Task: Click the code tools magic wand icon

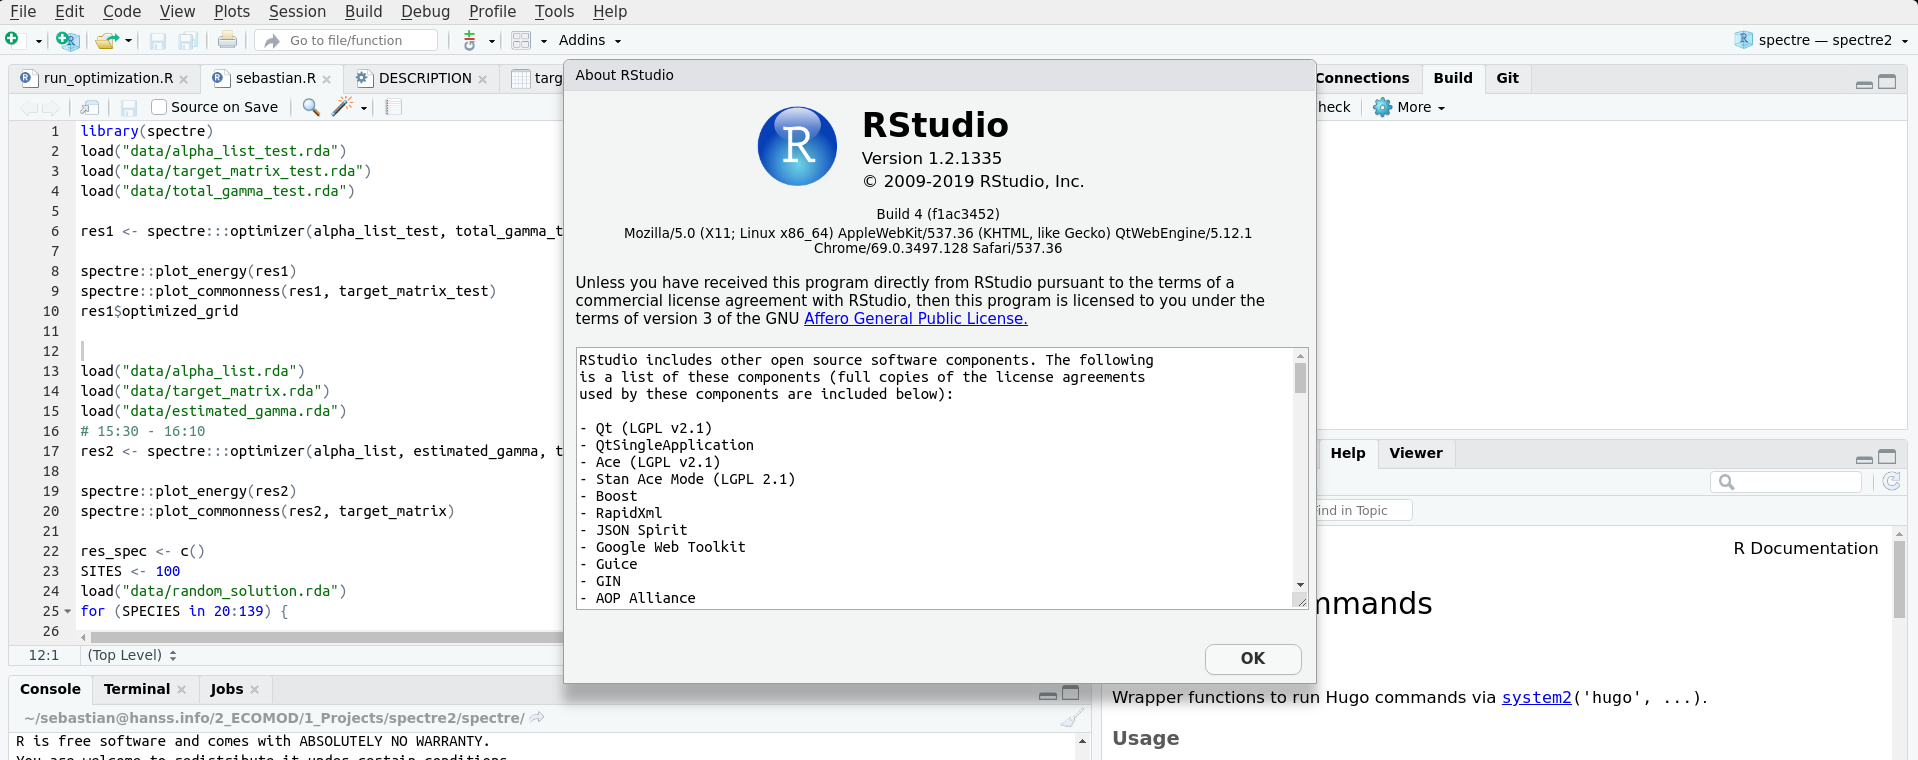Action: tap(343, 106)
